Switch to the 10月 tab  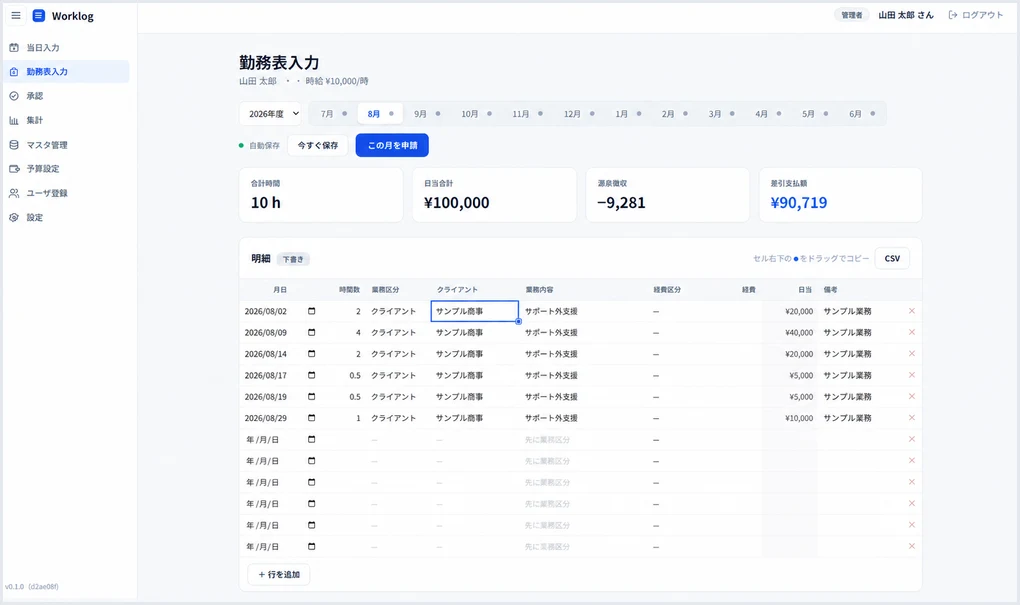click(476, 114)
